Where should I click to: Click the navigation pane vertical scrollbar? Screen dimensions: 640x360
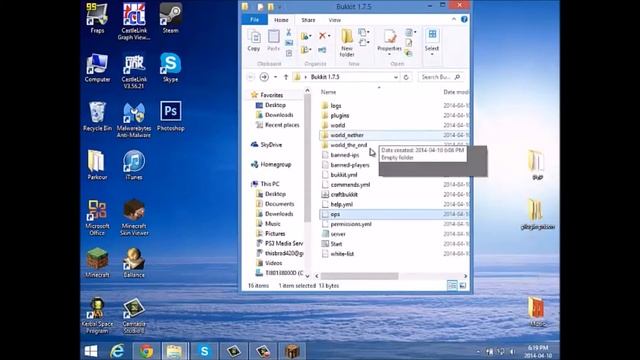(x=307, y=158)
